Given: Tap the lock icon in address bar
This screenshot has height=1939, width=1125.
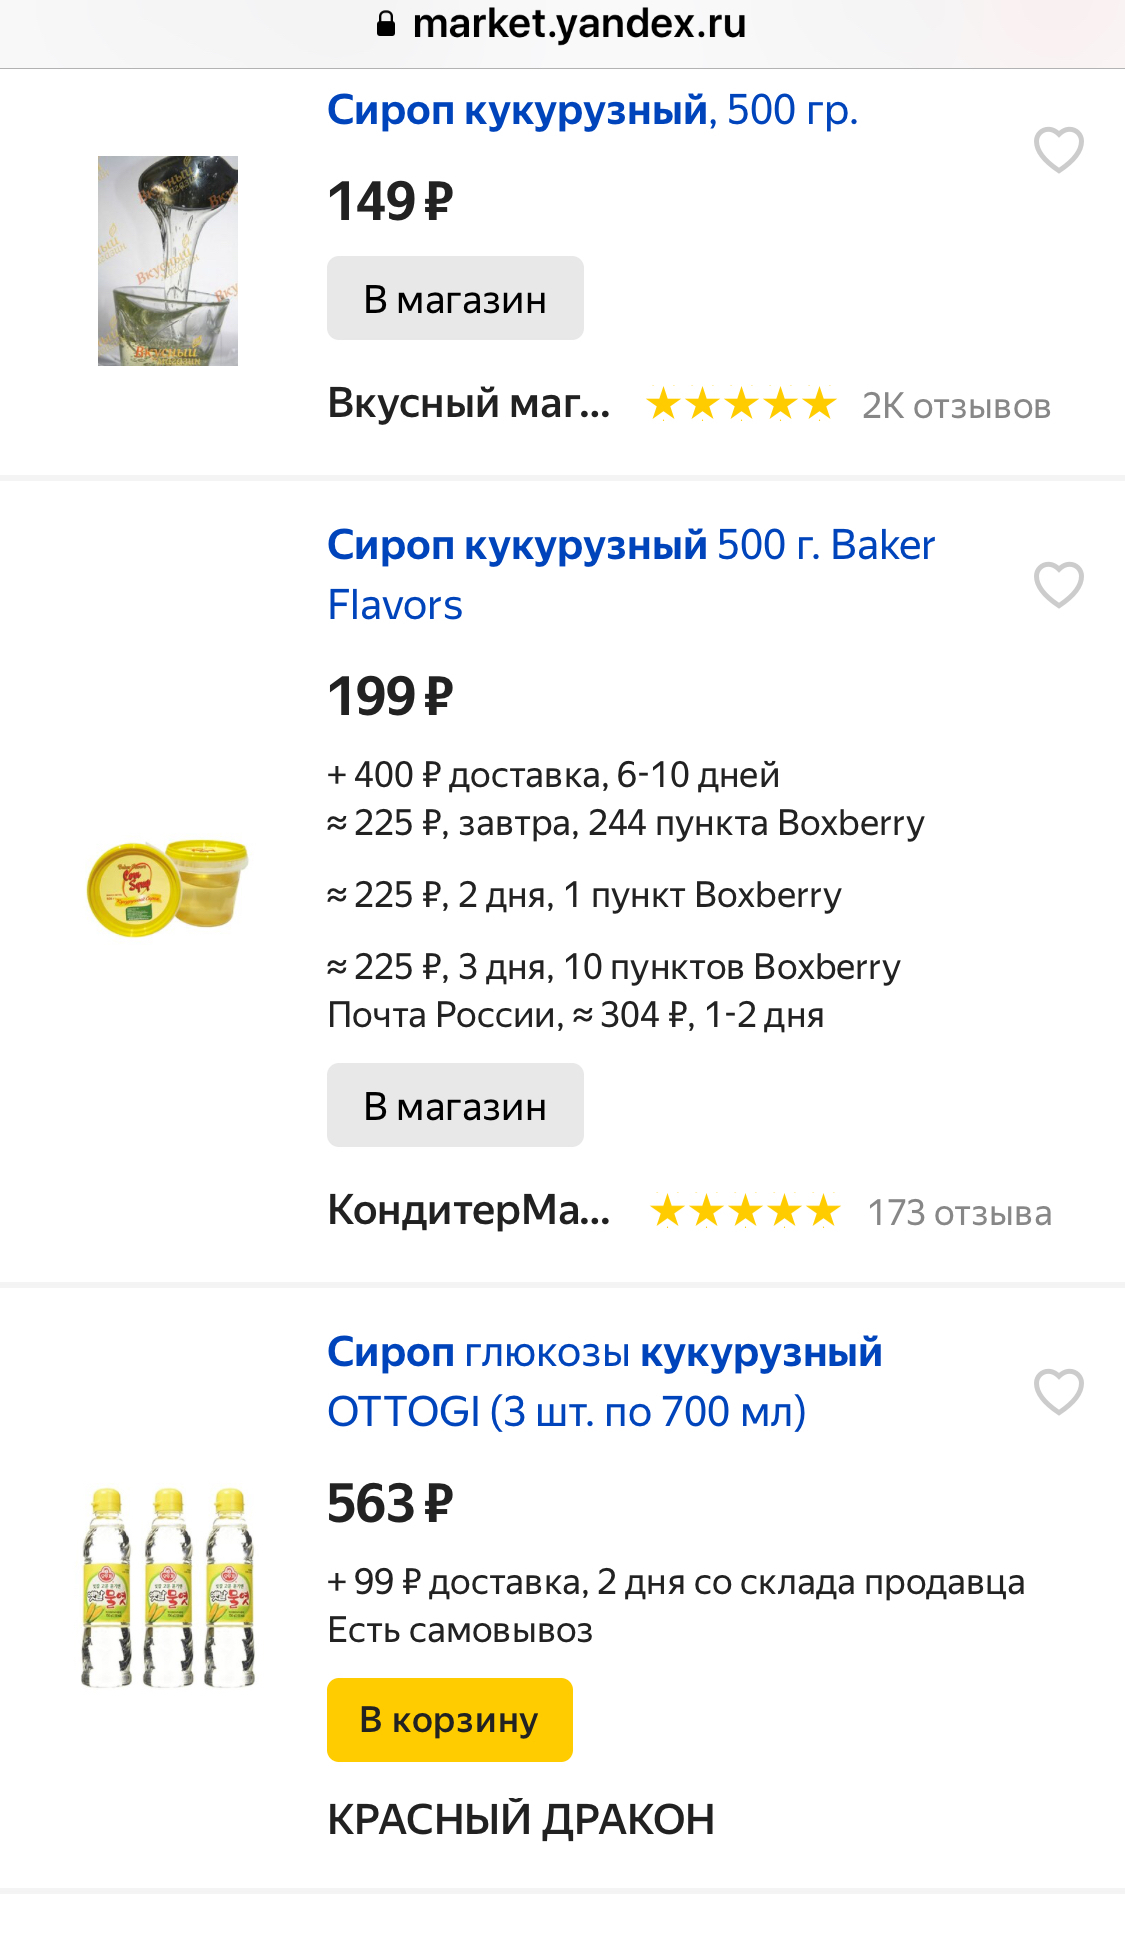Looking at the screenshot, I should tap(386, 24).
